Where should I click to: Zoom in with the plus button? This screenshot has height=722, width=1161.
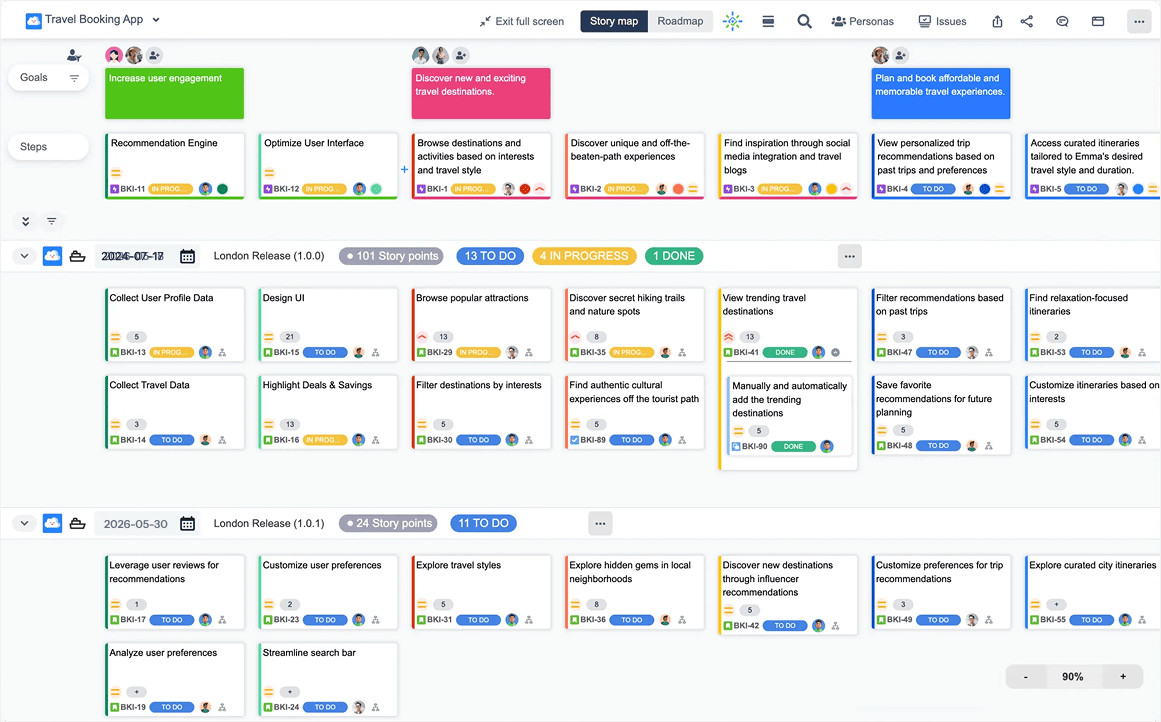(x=1122, y=677)
